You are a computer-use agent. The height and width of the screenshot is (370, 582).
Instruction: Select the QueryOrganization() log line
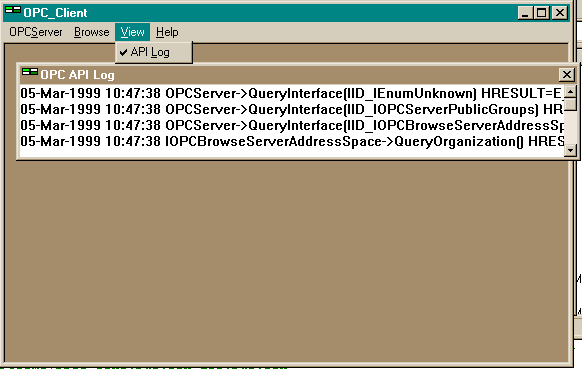click(x=292, y=141)
